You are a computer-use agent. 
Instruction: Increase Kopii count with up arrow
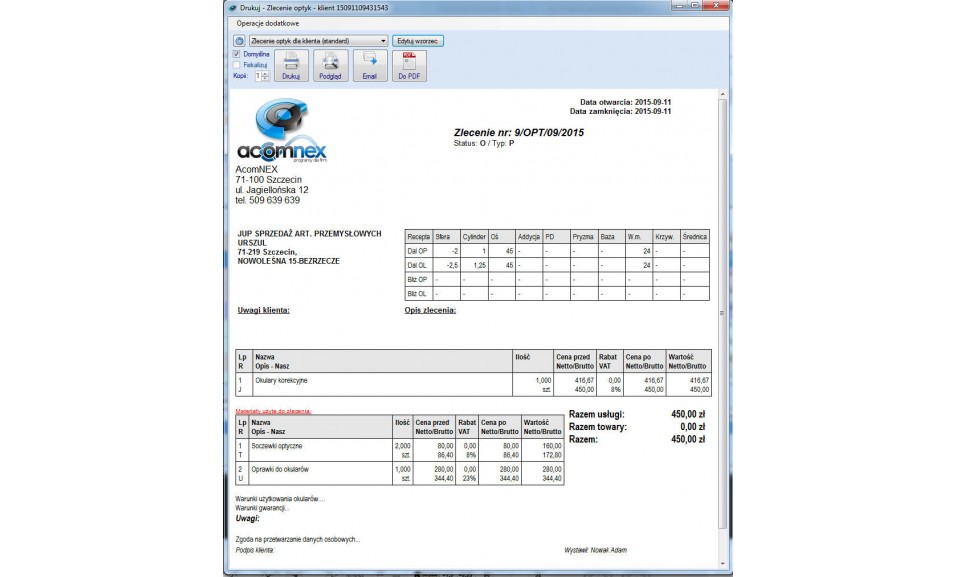(x=265, y=72)
